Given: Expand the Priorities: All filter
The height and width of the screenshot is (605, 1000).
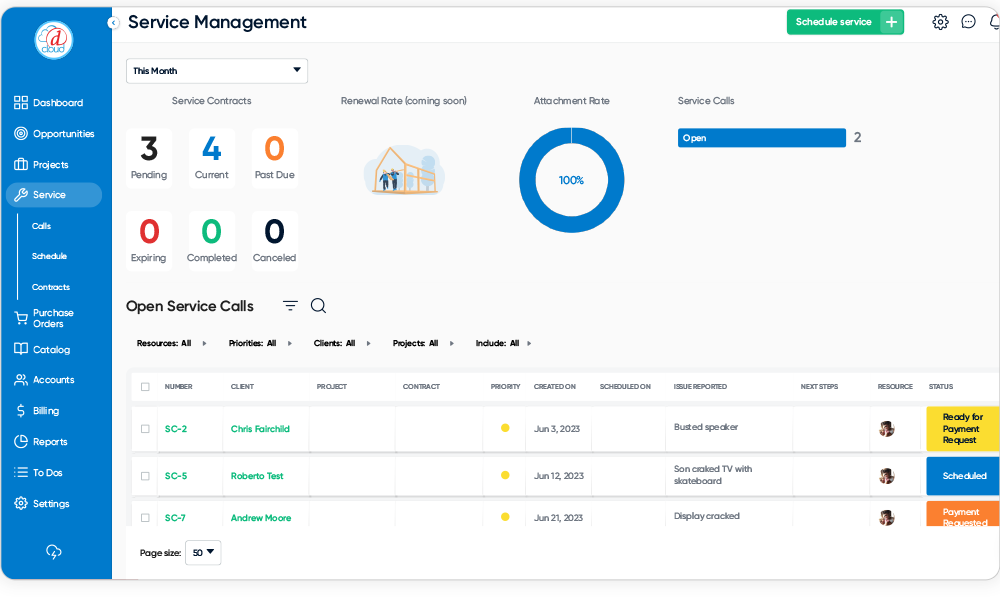Looking at the screenshot, I should click(260, 344).
